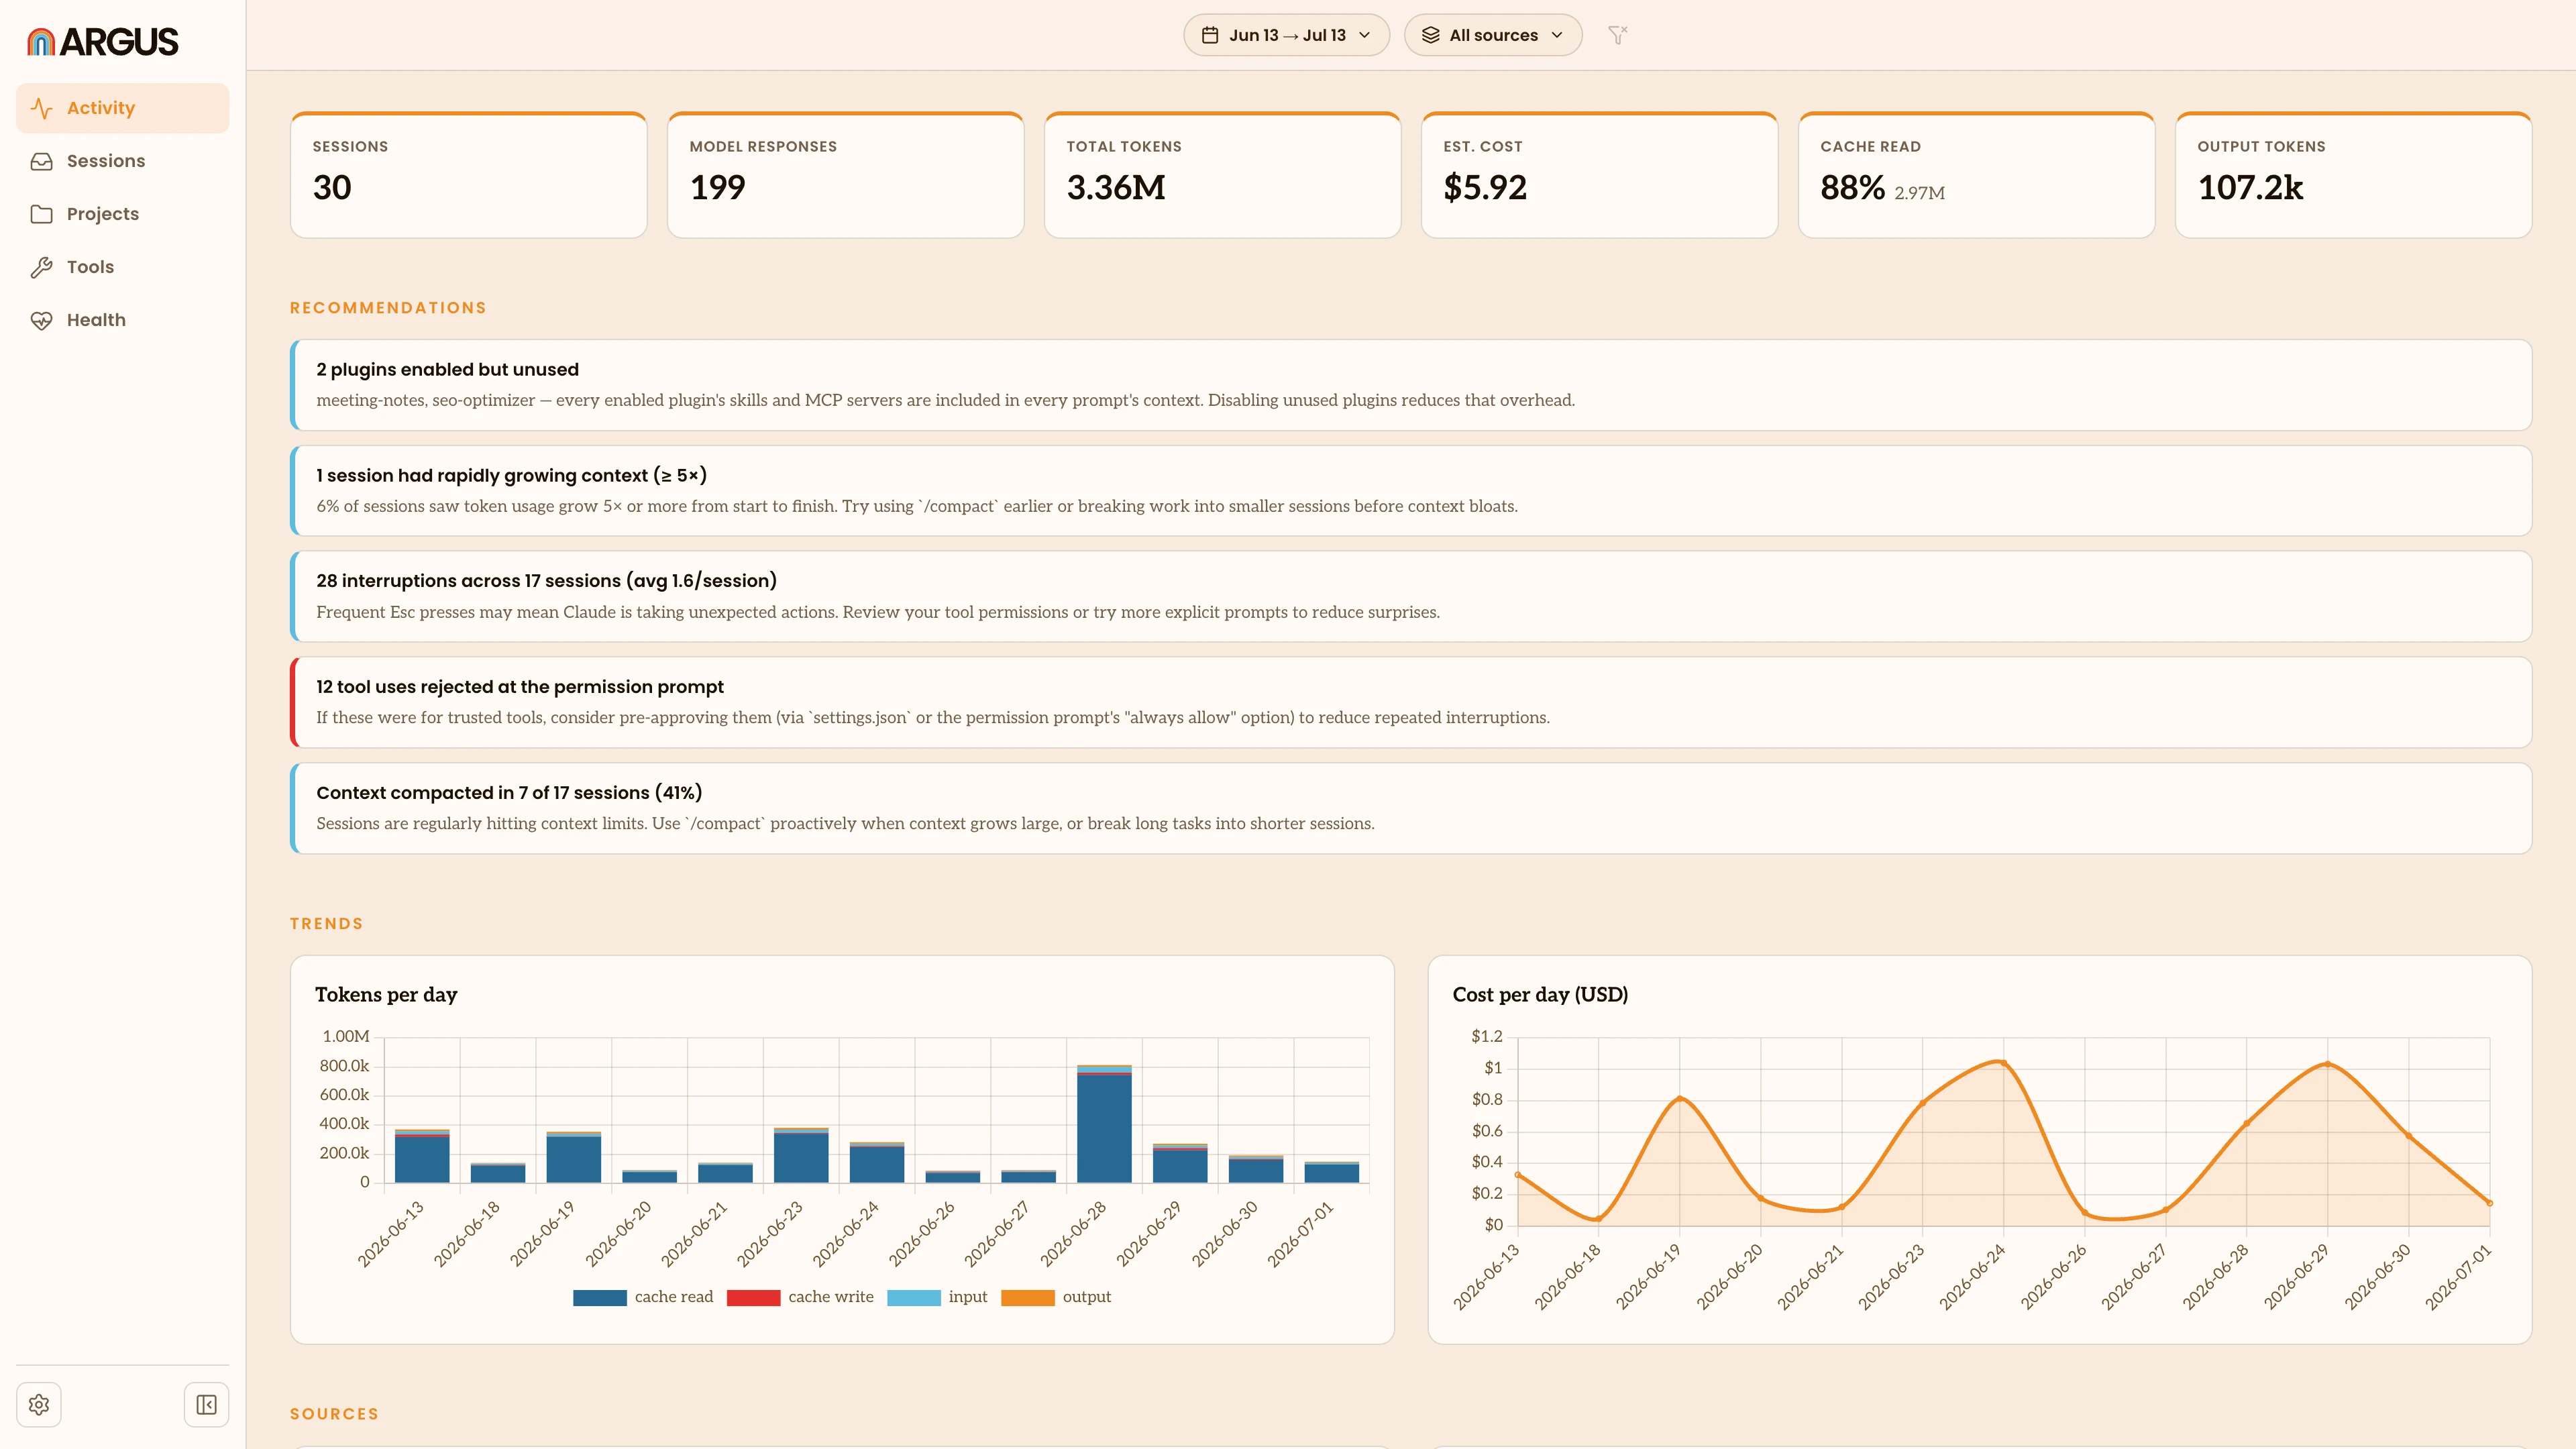This screenshot has width=2576, height=1449.
Task: Toggle the input legend swatch
Action: (914, 1298)
